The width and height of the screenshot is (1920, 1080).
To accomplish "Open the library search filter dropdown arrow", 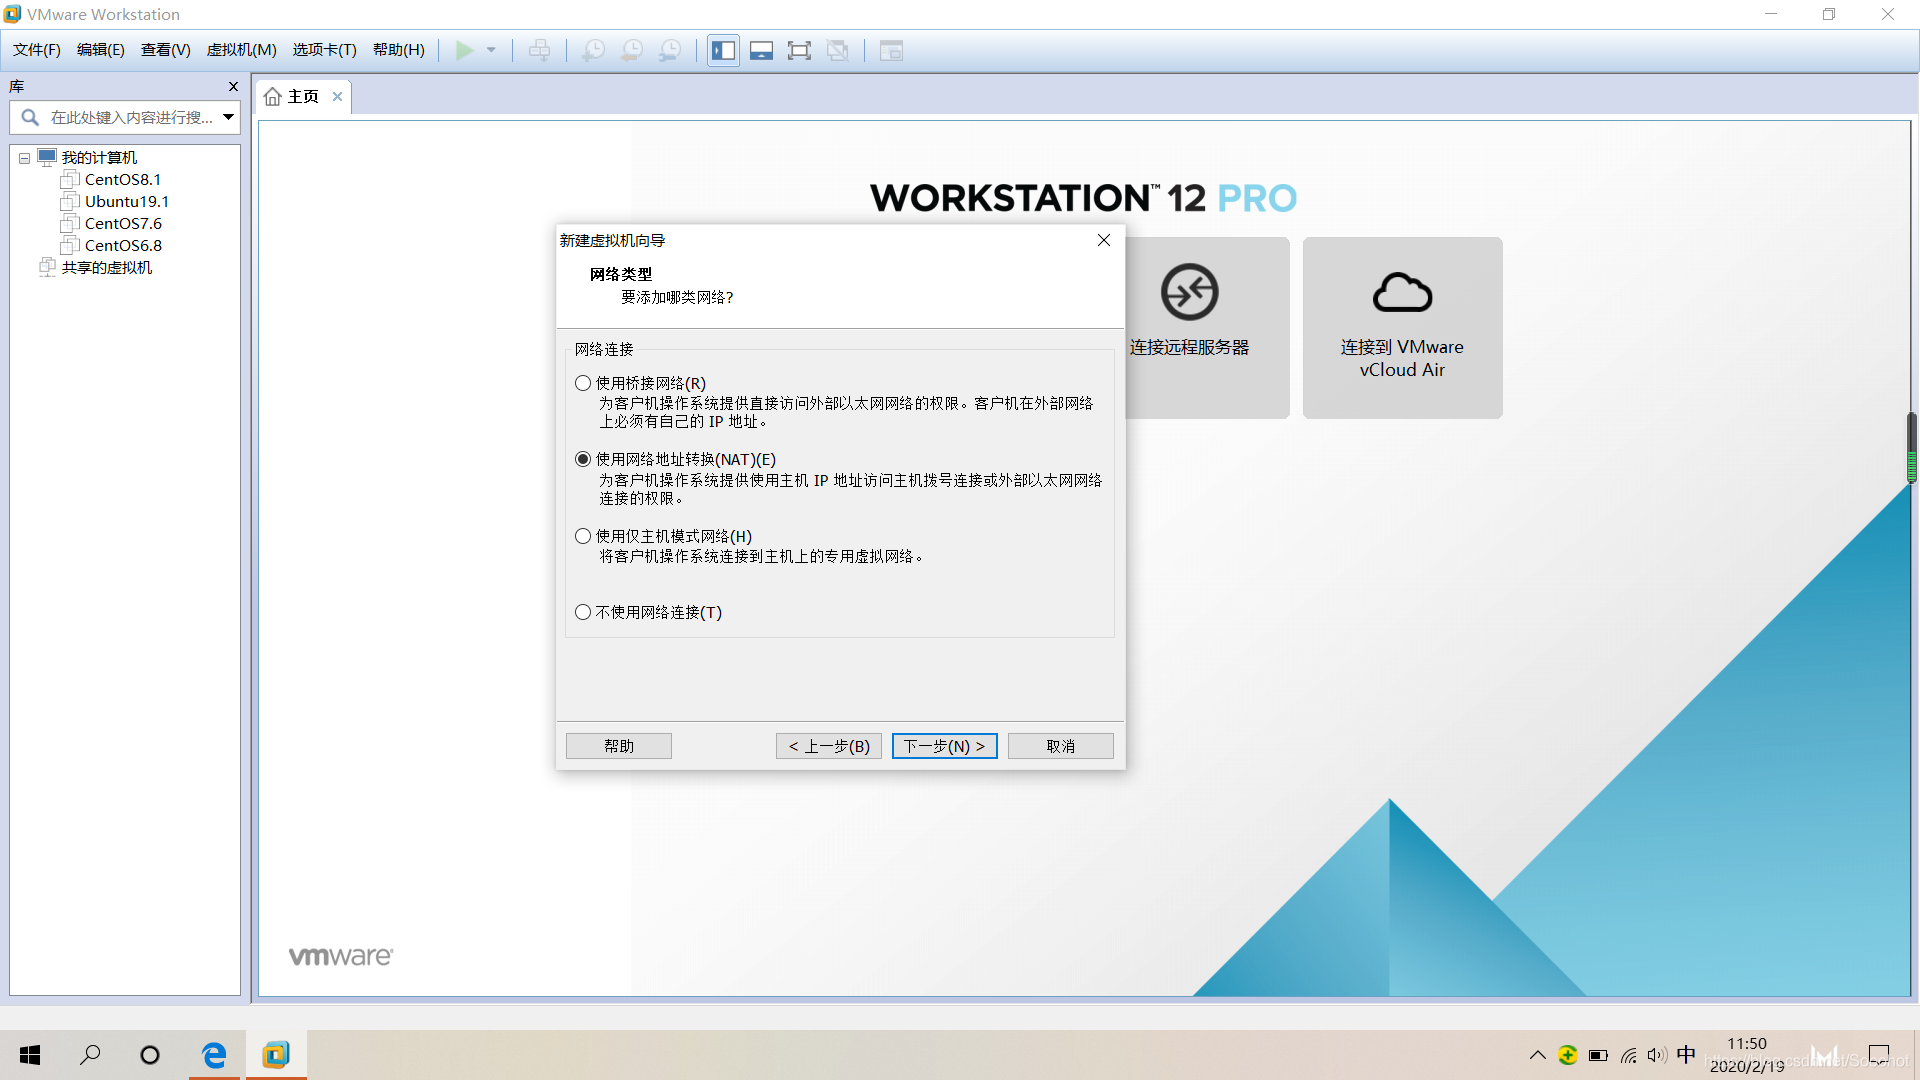I will point(229,118).
